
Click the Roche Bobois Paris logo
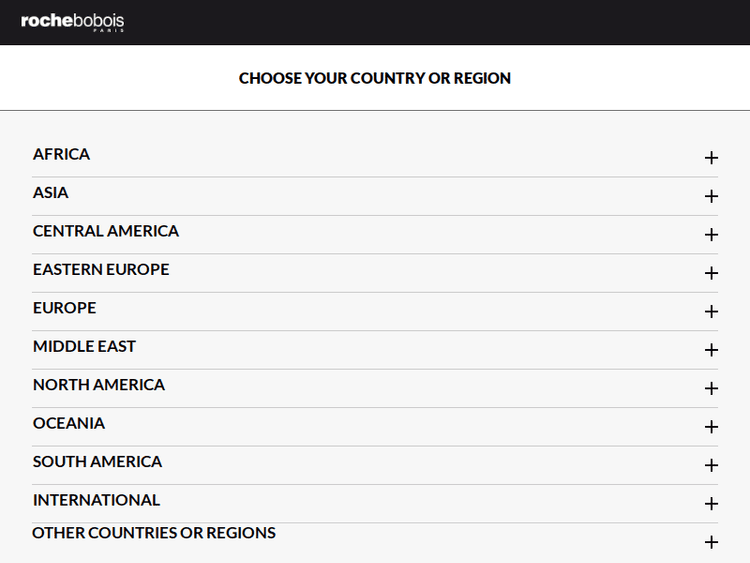pyautogui.click(x=73, y=22)
